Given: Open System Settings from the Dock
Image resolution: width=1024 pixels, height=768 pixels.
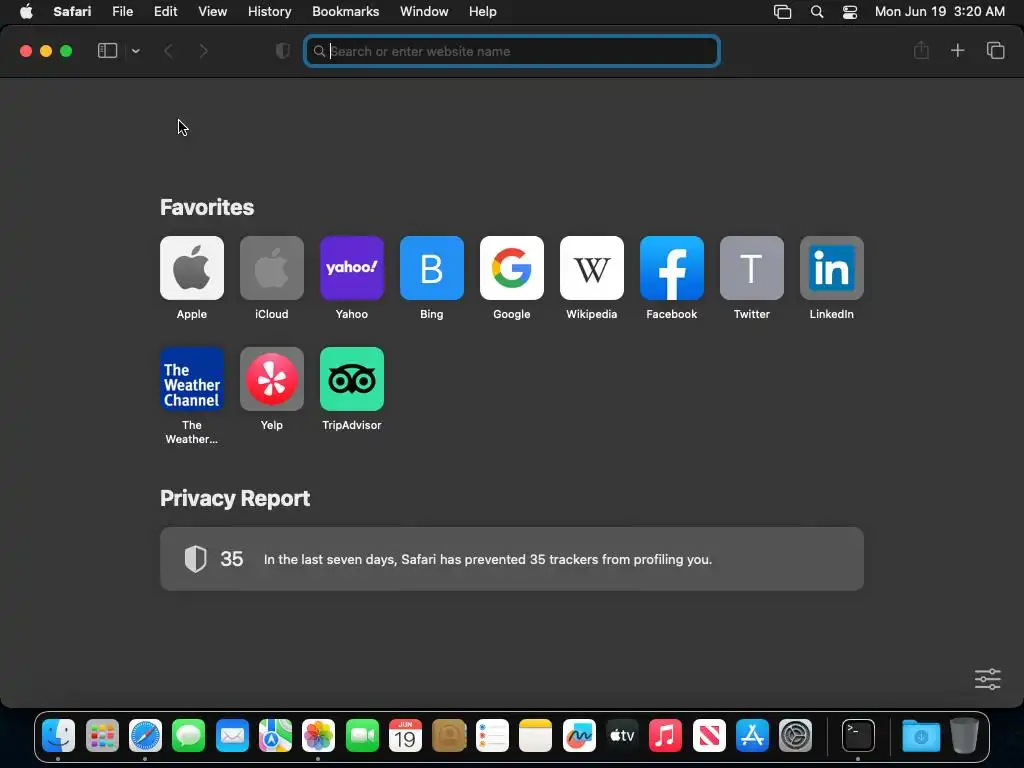Looking at the screenshot, I should pos(795,736).
